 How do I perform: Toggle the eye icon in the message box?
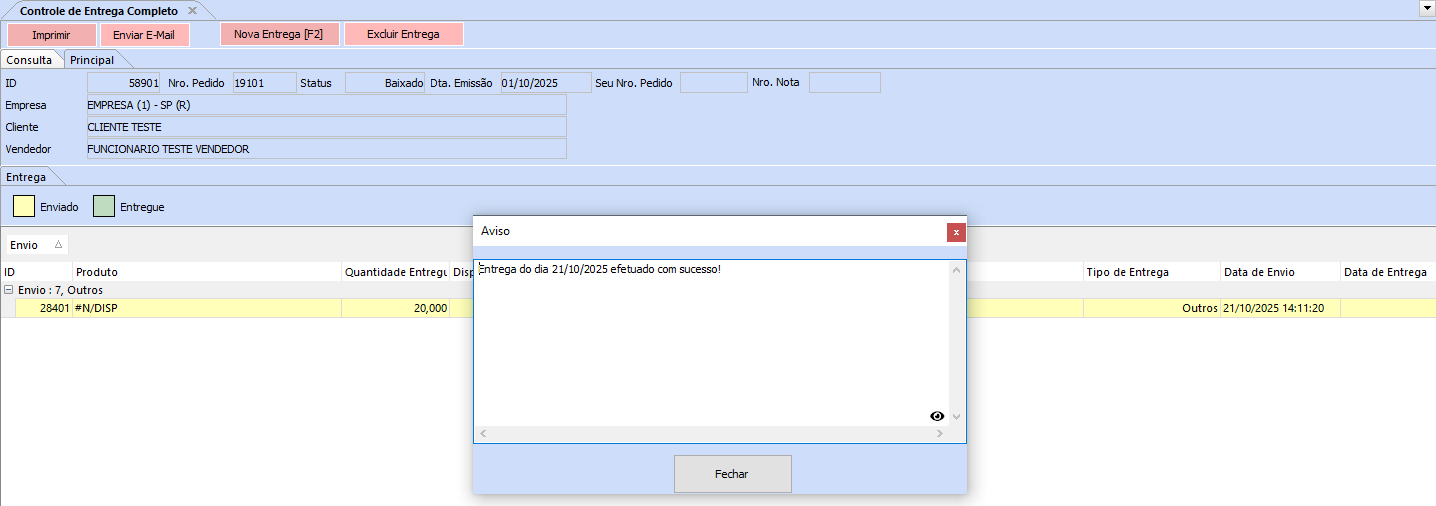tap(937, 416)
